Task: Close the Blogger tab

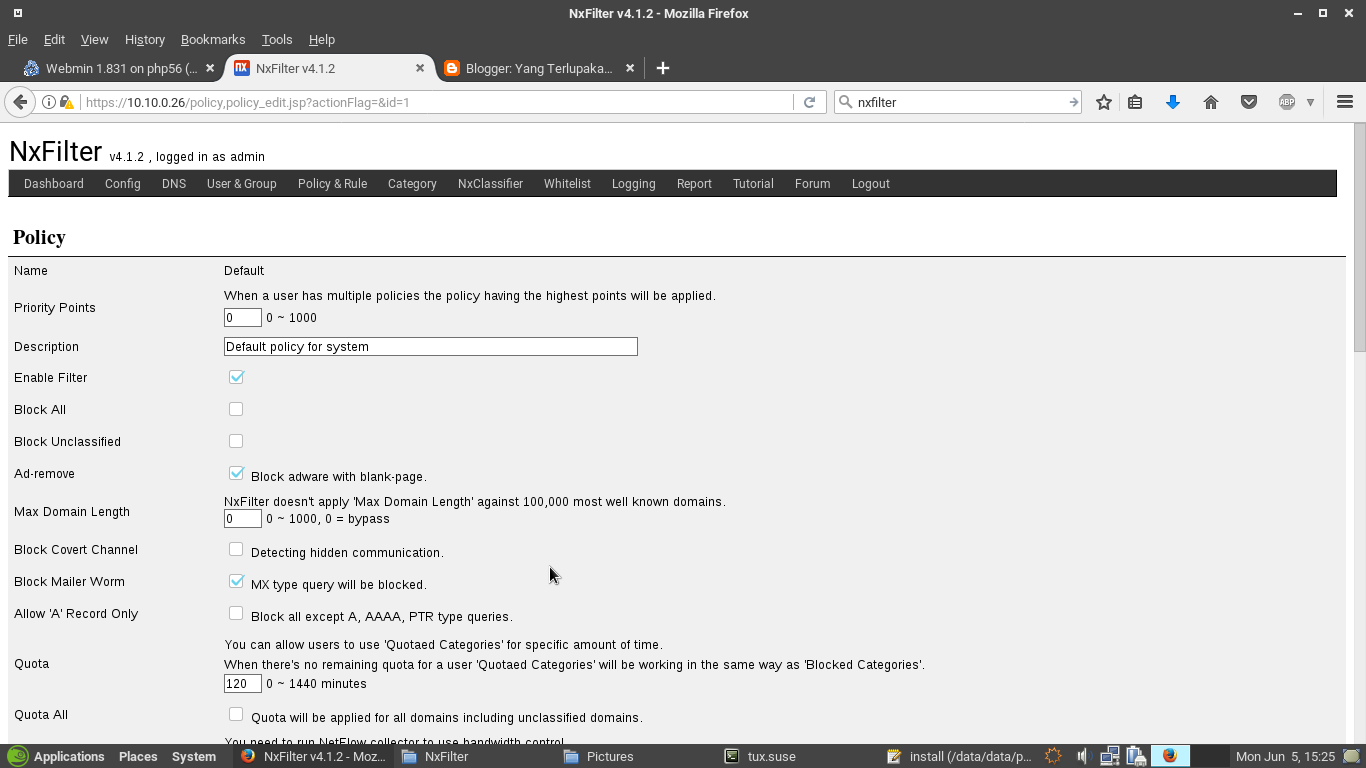Action: (630, 68)
